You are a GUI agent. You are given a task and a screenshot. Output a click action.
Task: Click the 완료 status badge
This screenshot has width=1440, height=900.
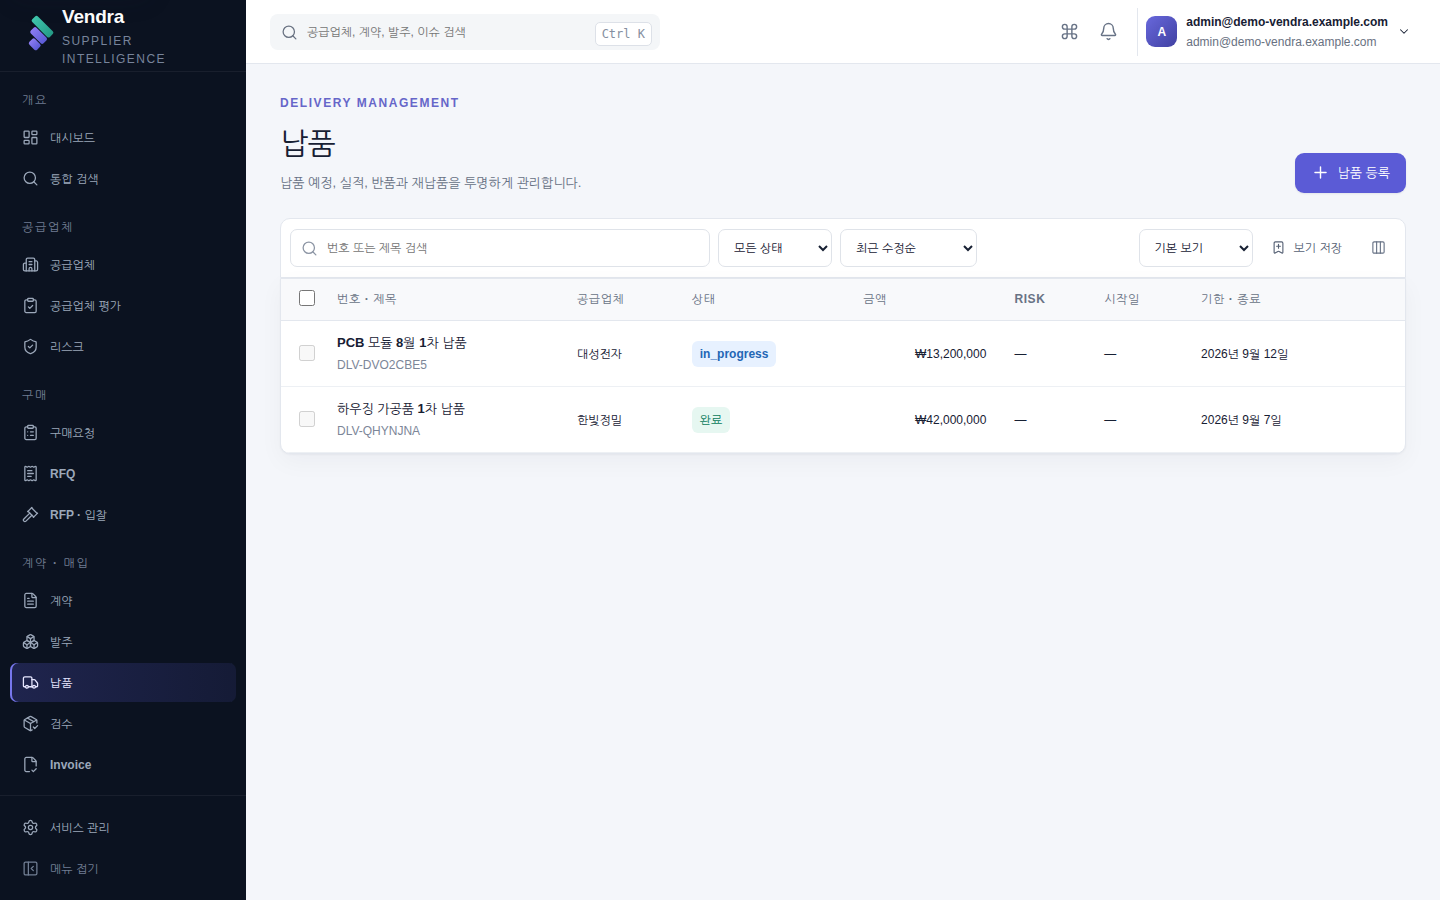coord(711,420)
